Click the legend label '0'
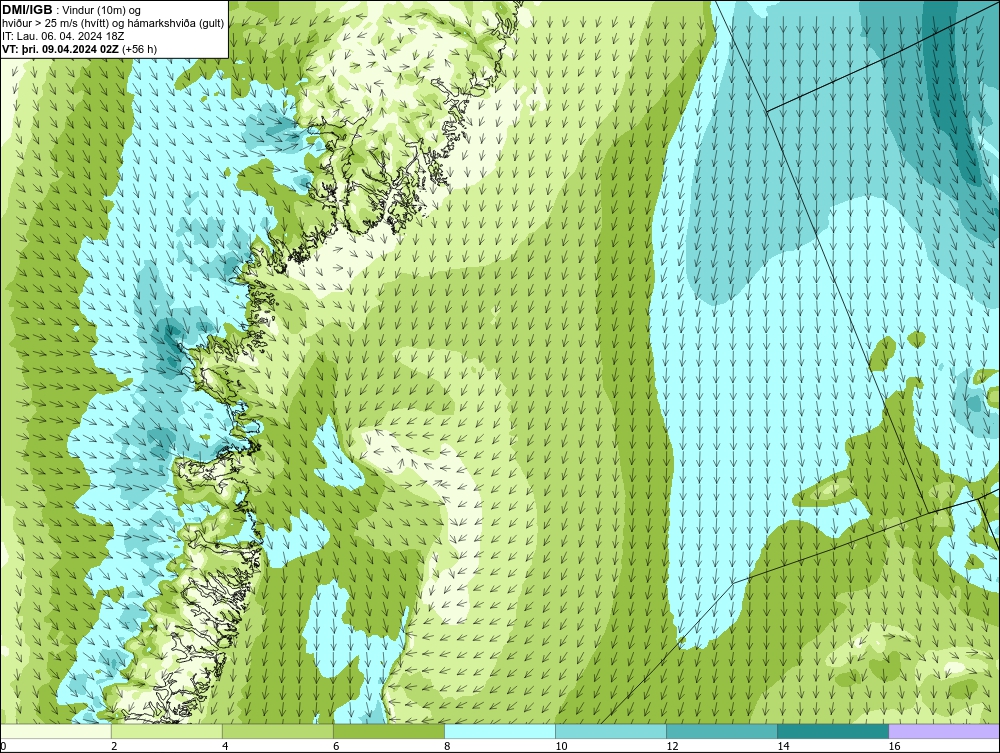This screenshot has width=1000, height=753. (3, 746)
